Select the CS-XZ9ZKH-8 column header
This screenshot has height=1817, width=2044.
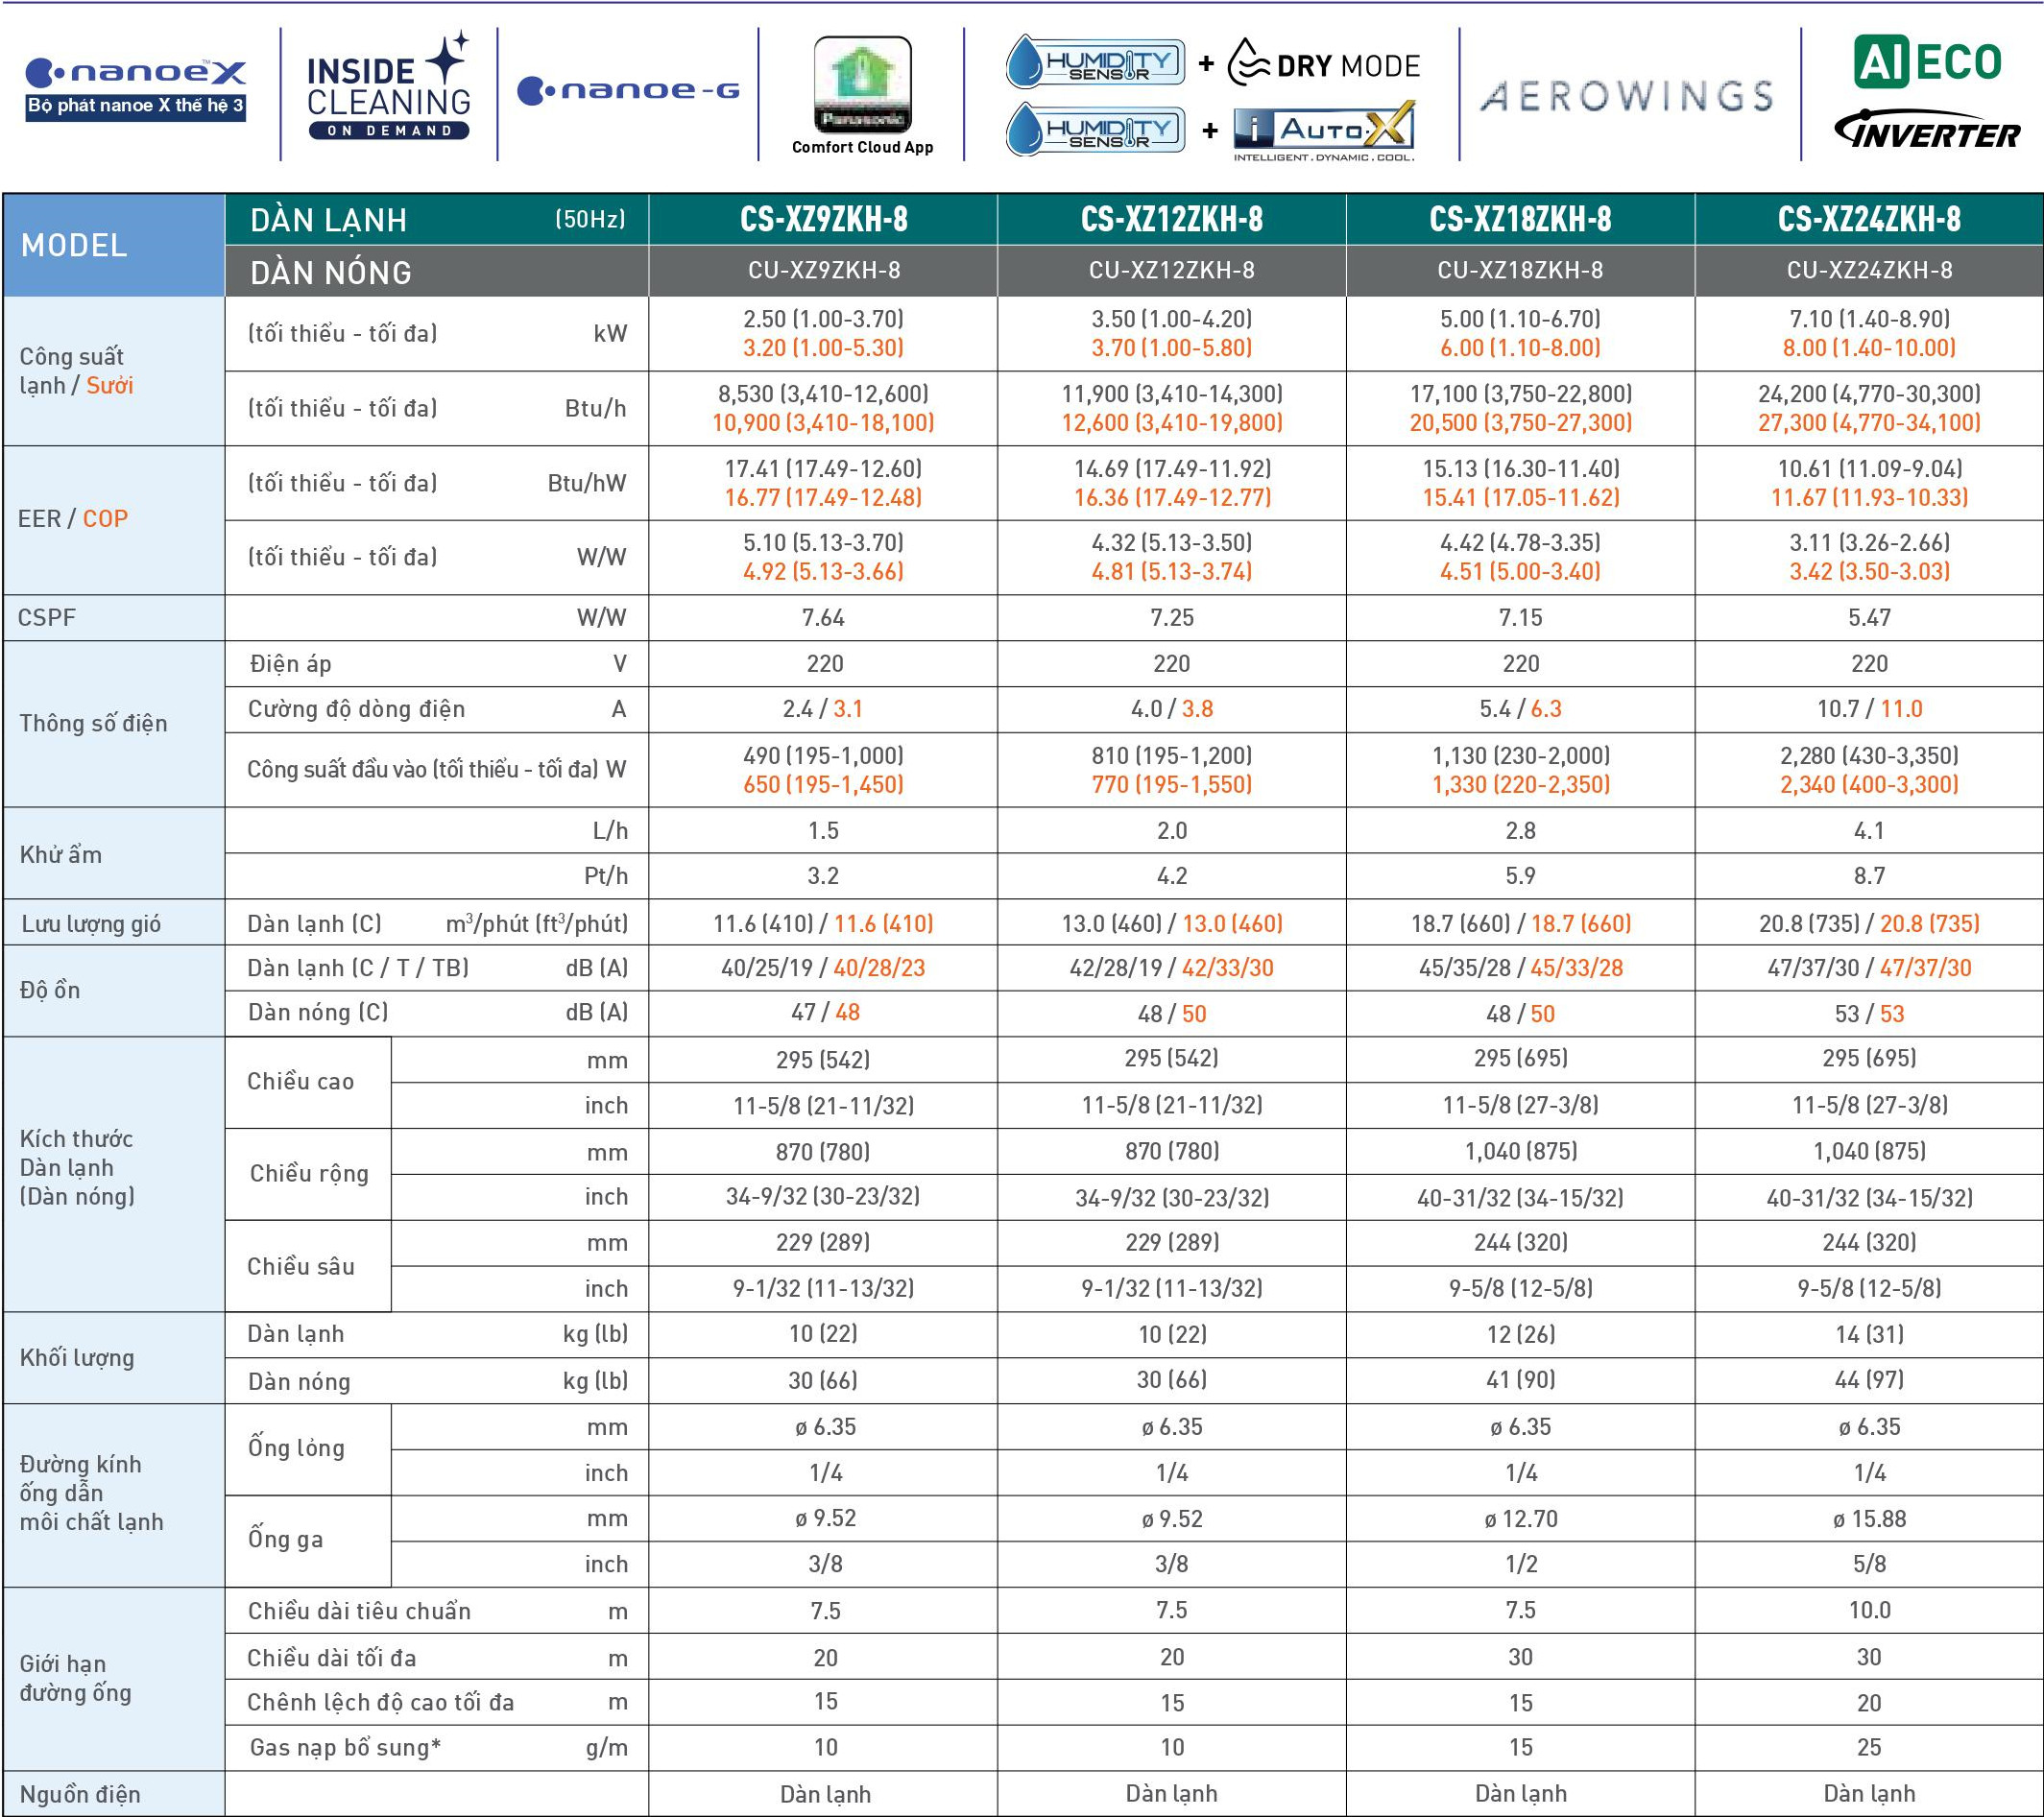pyautogui.click(x=823, y=219)
